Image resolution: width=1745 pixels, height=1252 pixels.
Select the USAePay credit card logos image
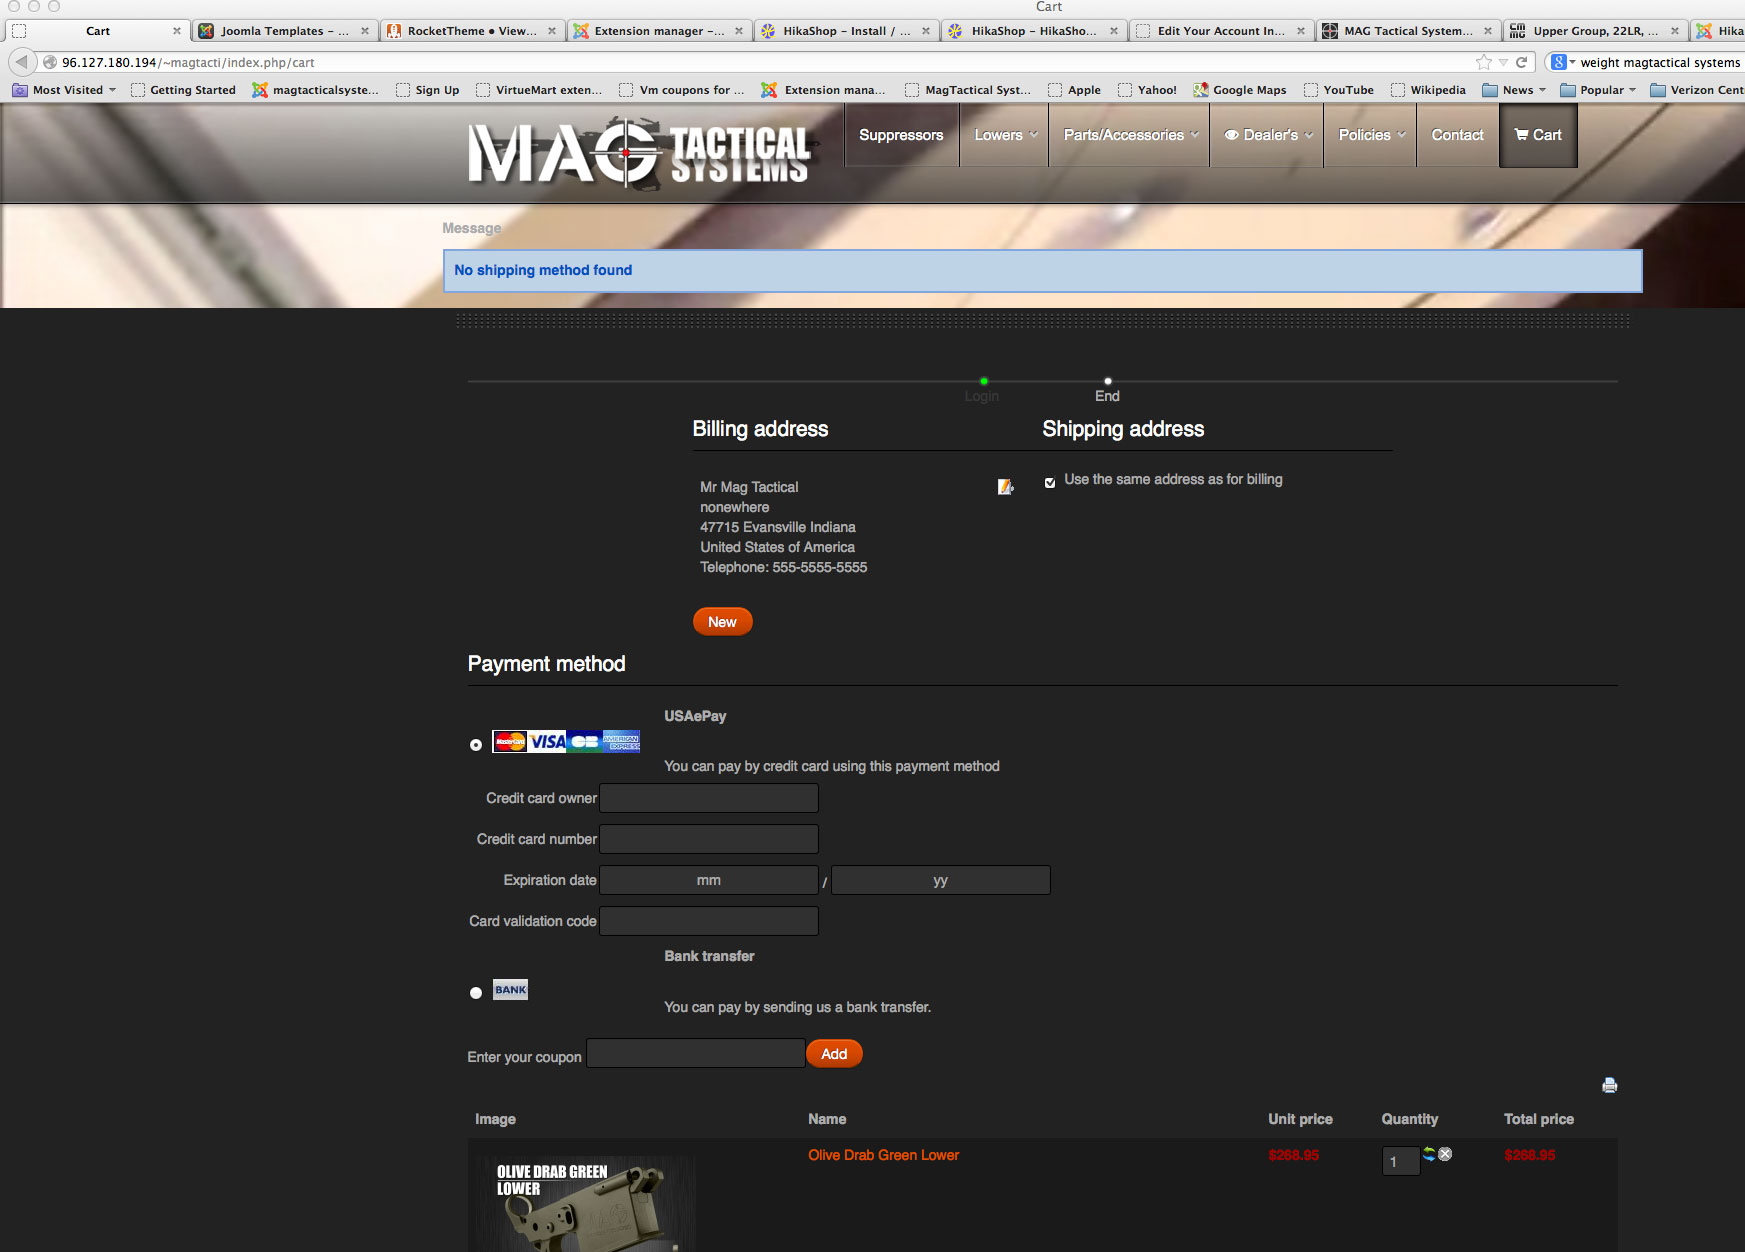coord(566,741)
